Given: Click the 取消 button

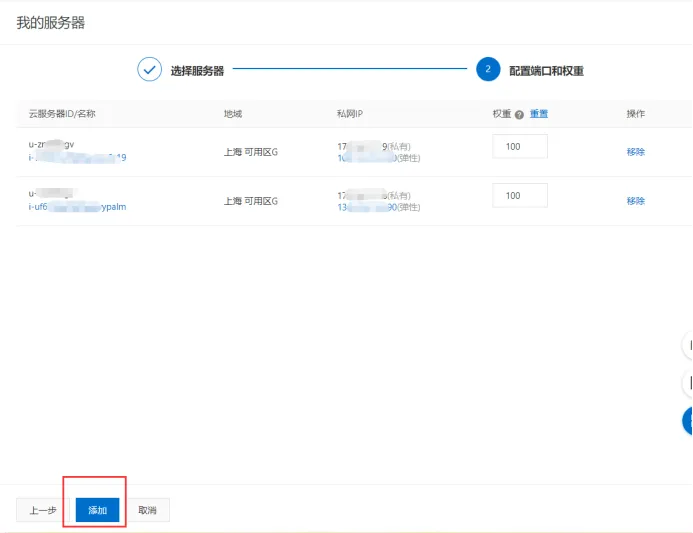Looking at the screenshot, I should (147, 510).
